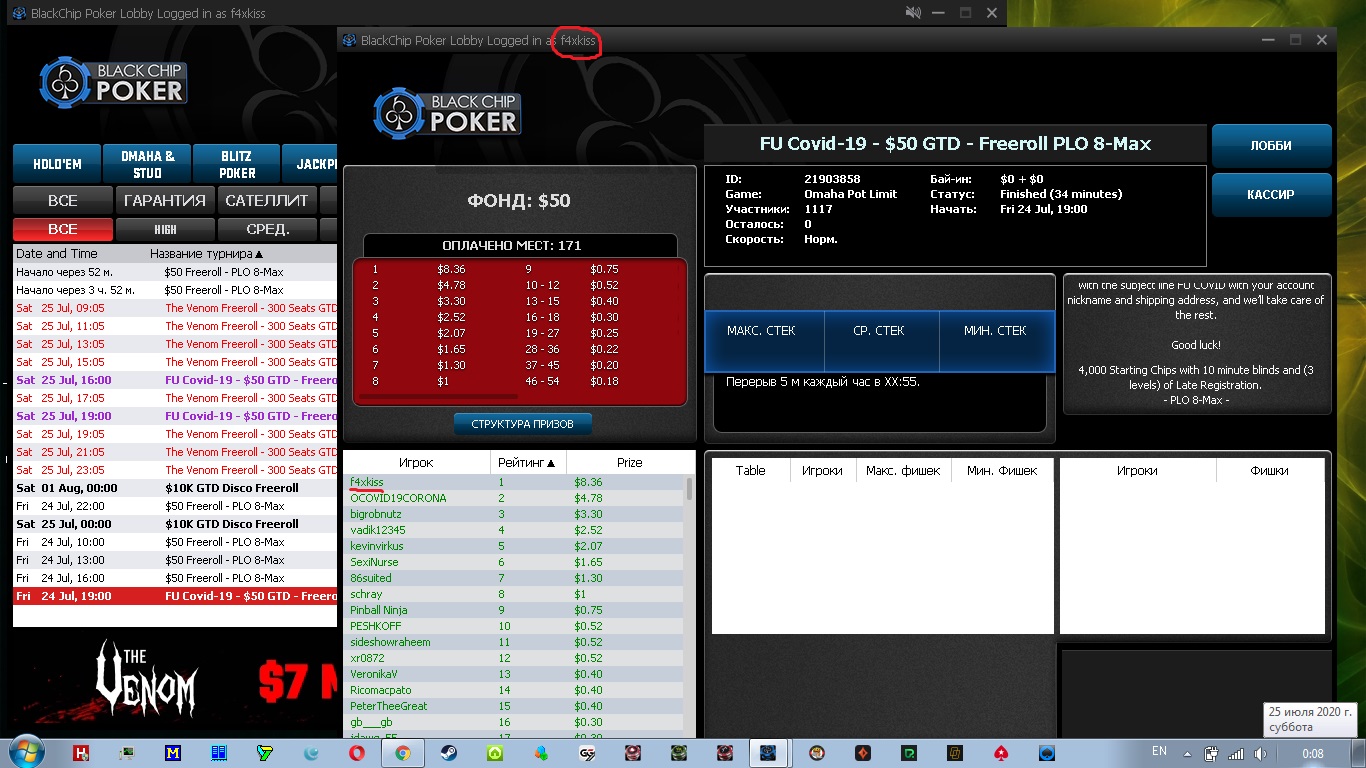Image resolution: width=1366 pixels, height=768 pixels.
Task: Select the ГАРАНТИЯ filter
Action: (164, 200)
